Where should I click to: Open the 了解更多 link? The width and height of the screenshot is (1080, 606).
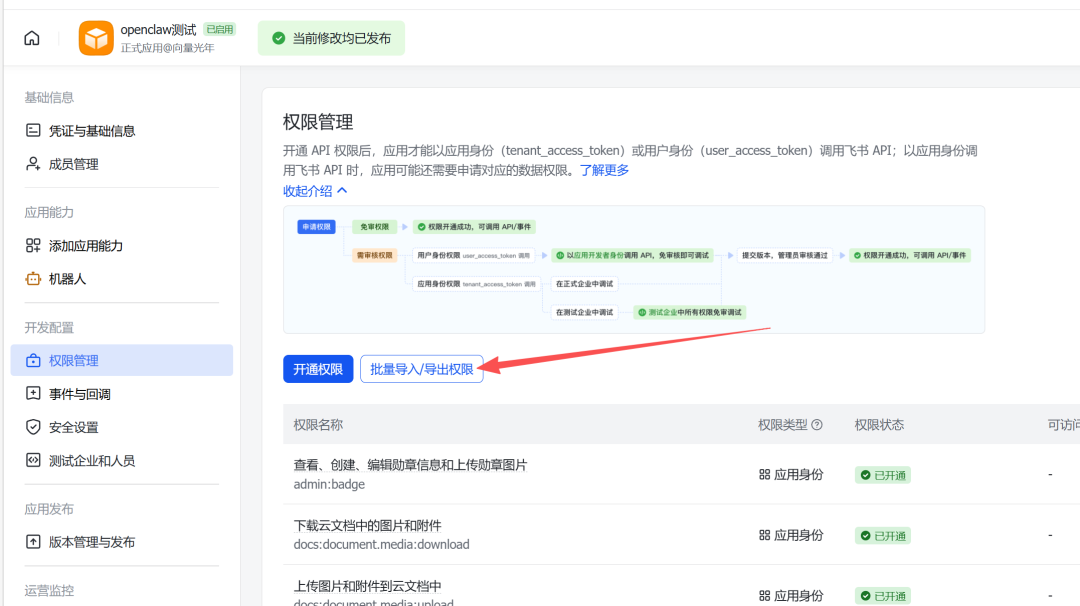click(x=604, y=168)
